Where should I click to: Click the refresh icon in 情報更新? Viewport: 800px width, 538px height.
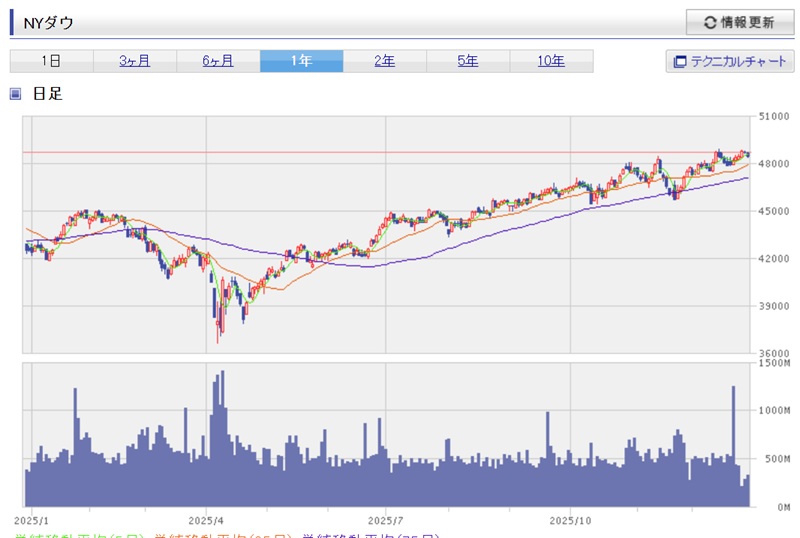pyautogui.click(x=710, y=22)
